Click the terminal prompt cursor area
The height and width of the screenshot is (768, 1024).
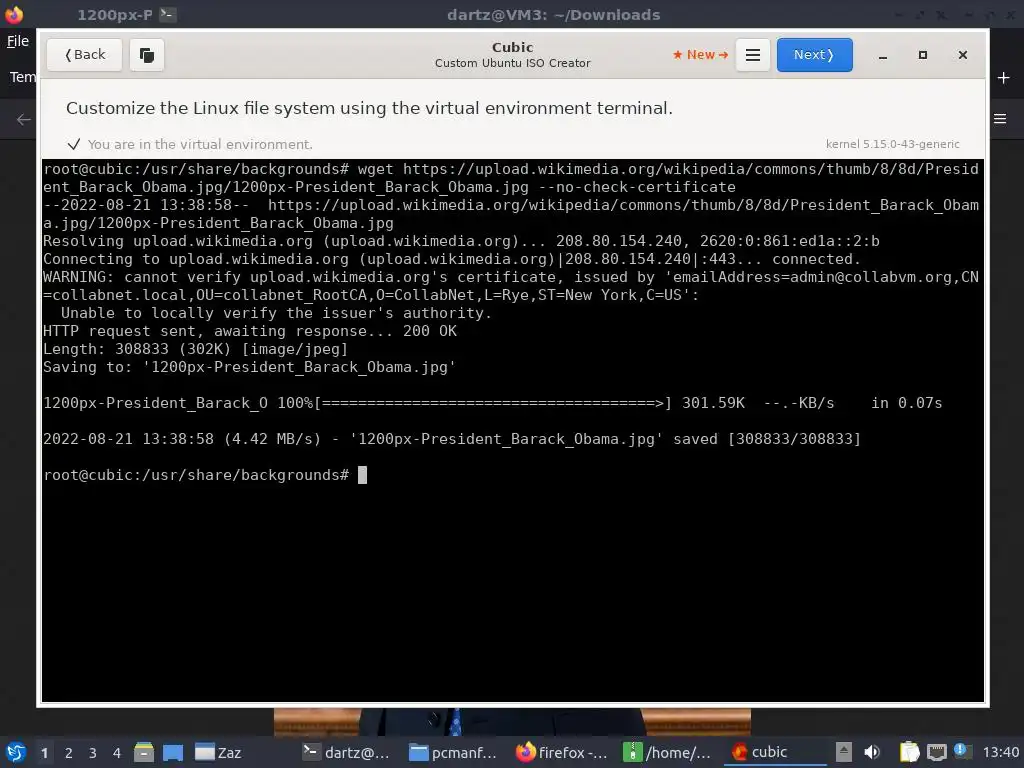pyautogui.click(x=362, y=475)
